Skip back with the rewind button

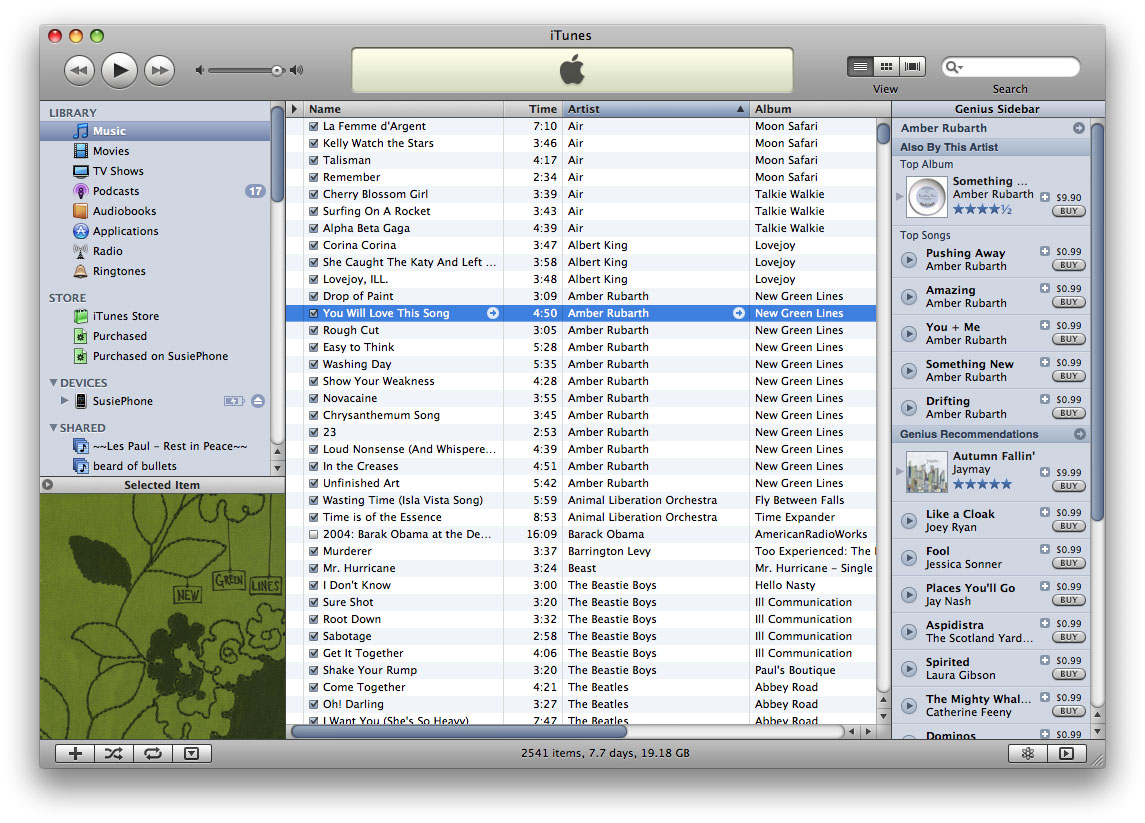coord(80,70)
